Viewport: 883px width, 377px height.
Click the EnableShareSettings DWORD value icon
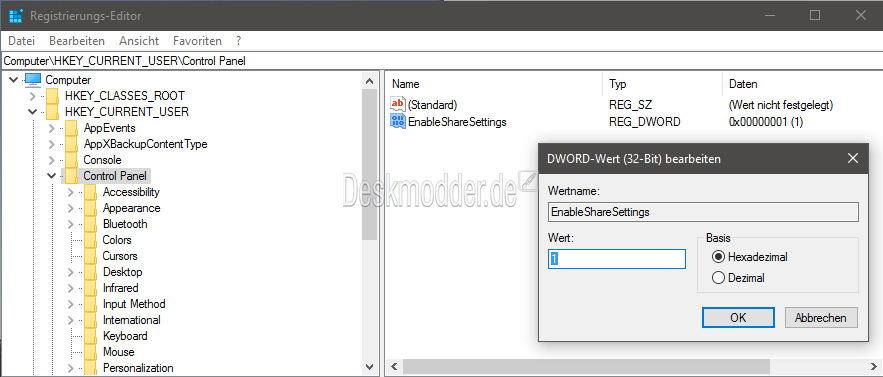pyautogui.click(x=398, y=121)
